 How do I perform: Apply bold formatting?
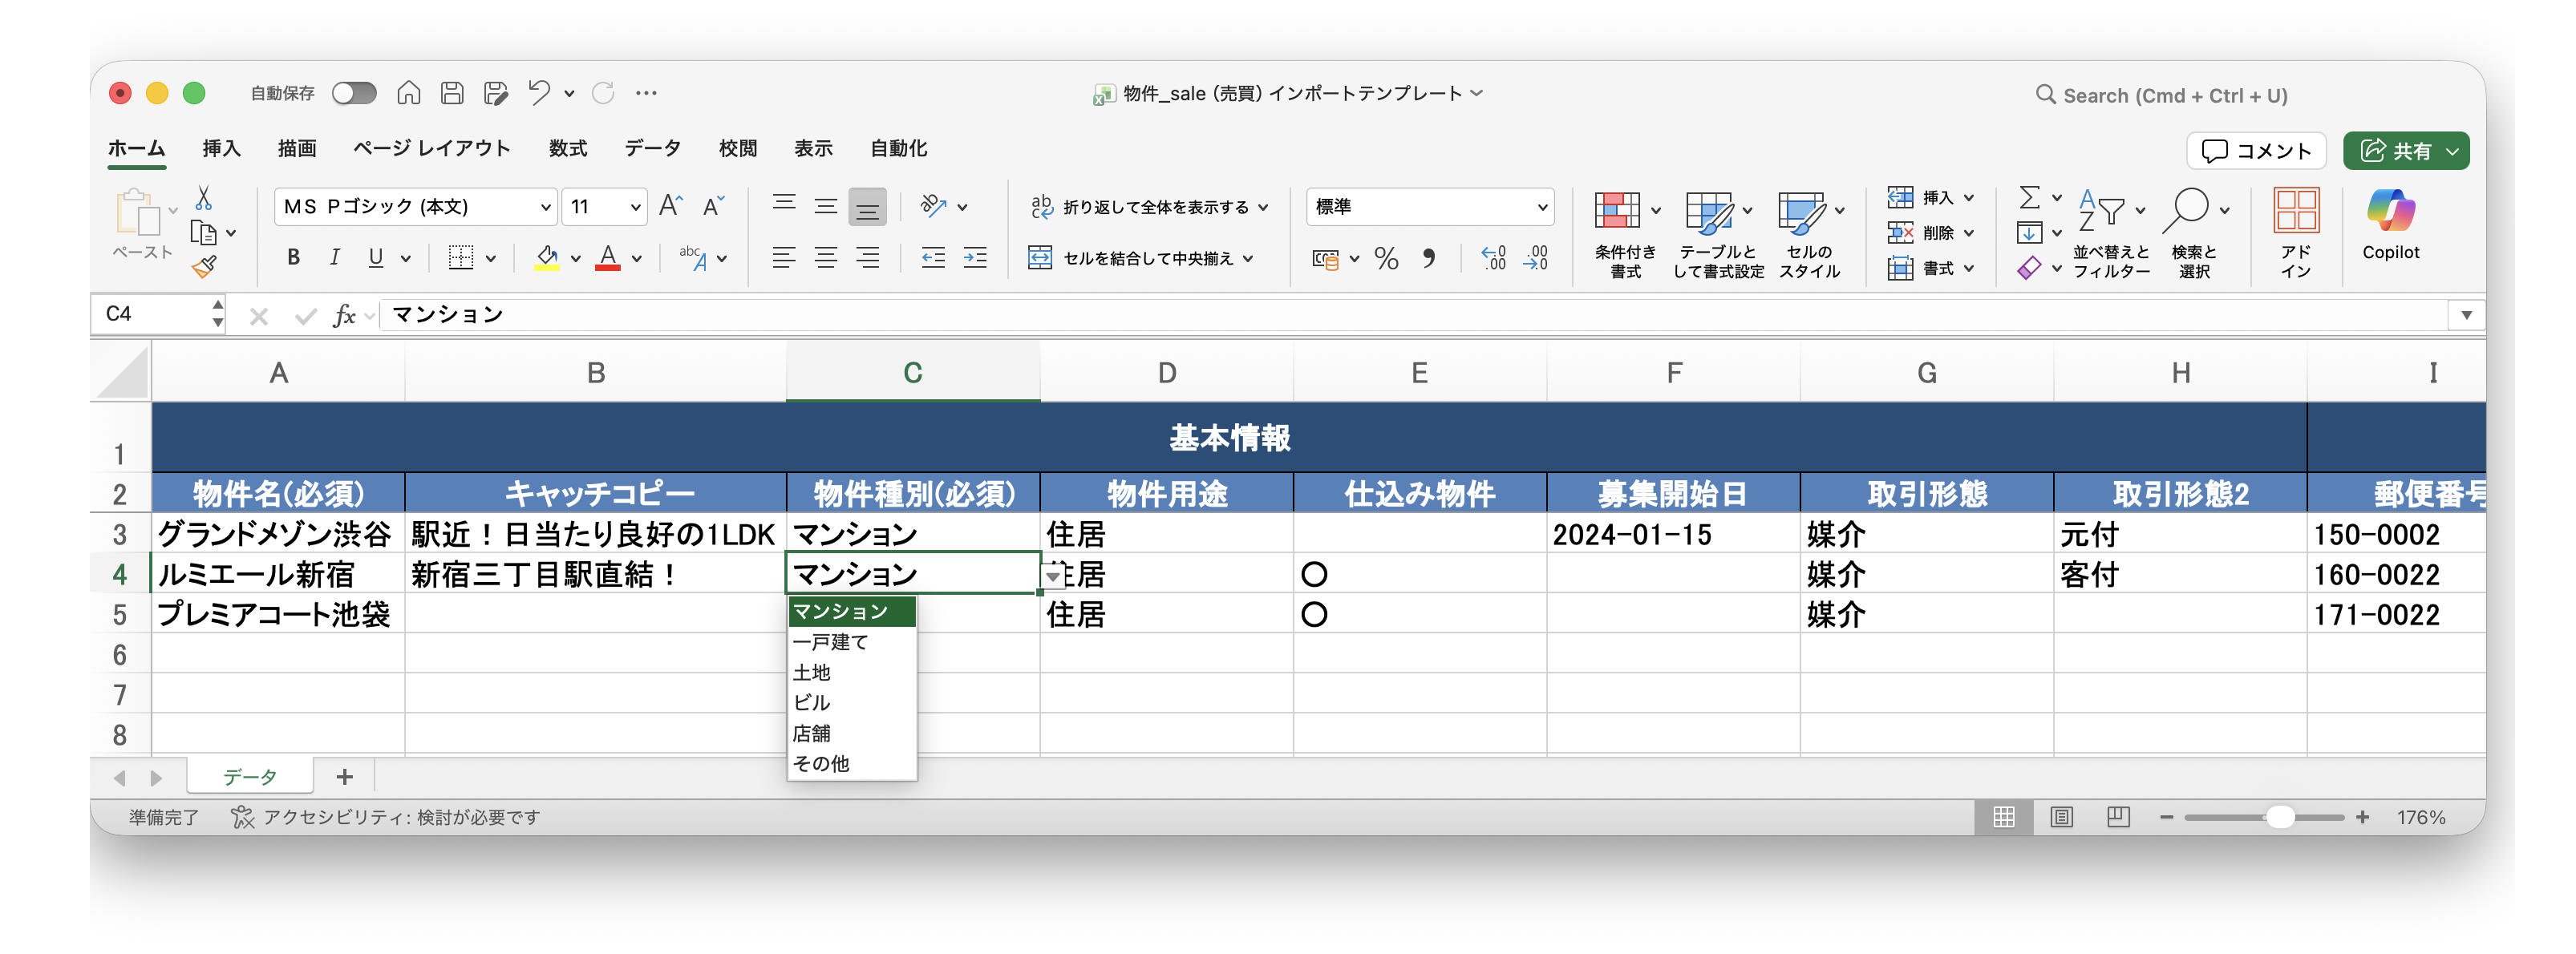[x=291, y=257]
